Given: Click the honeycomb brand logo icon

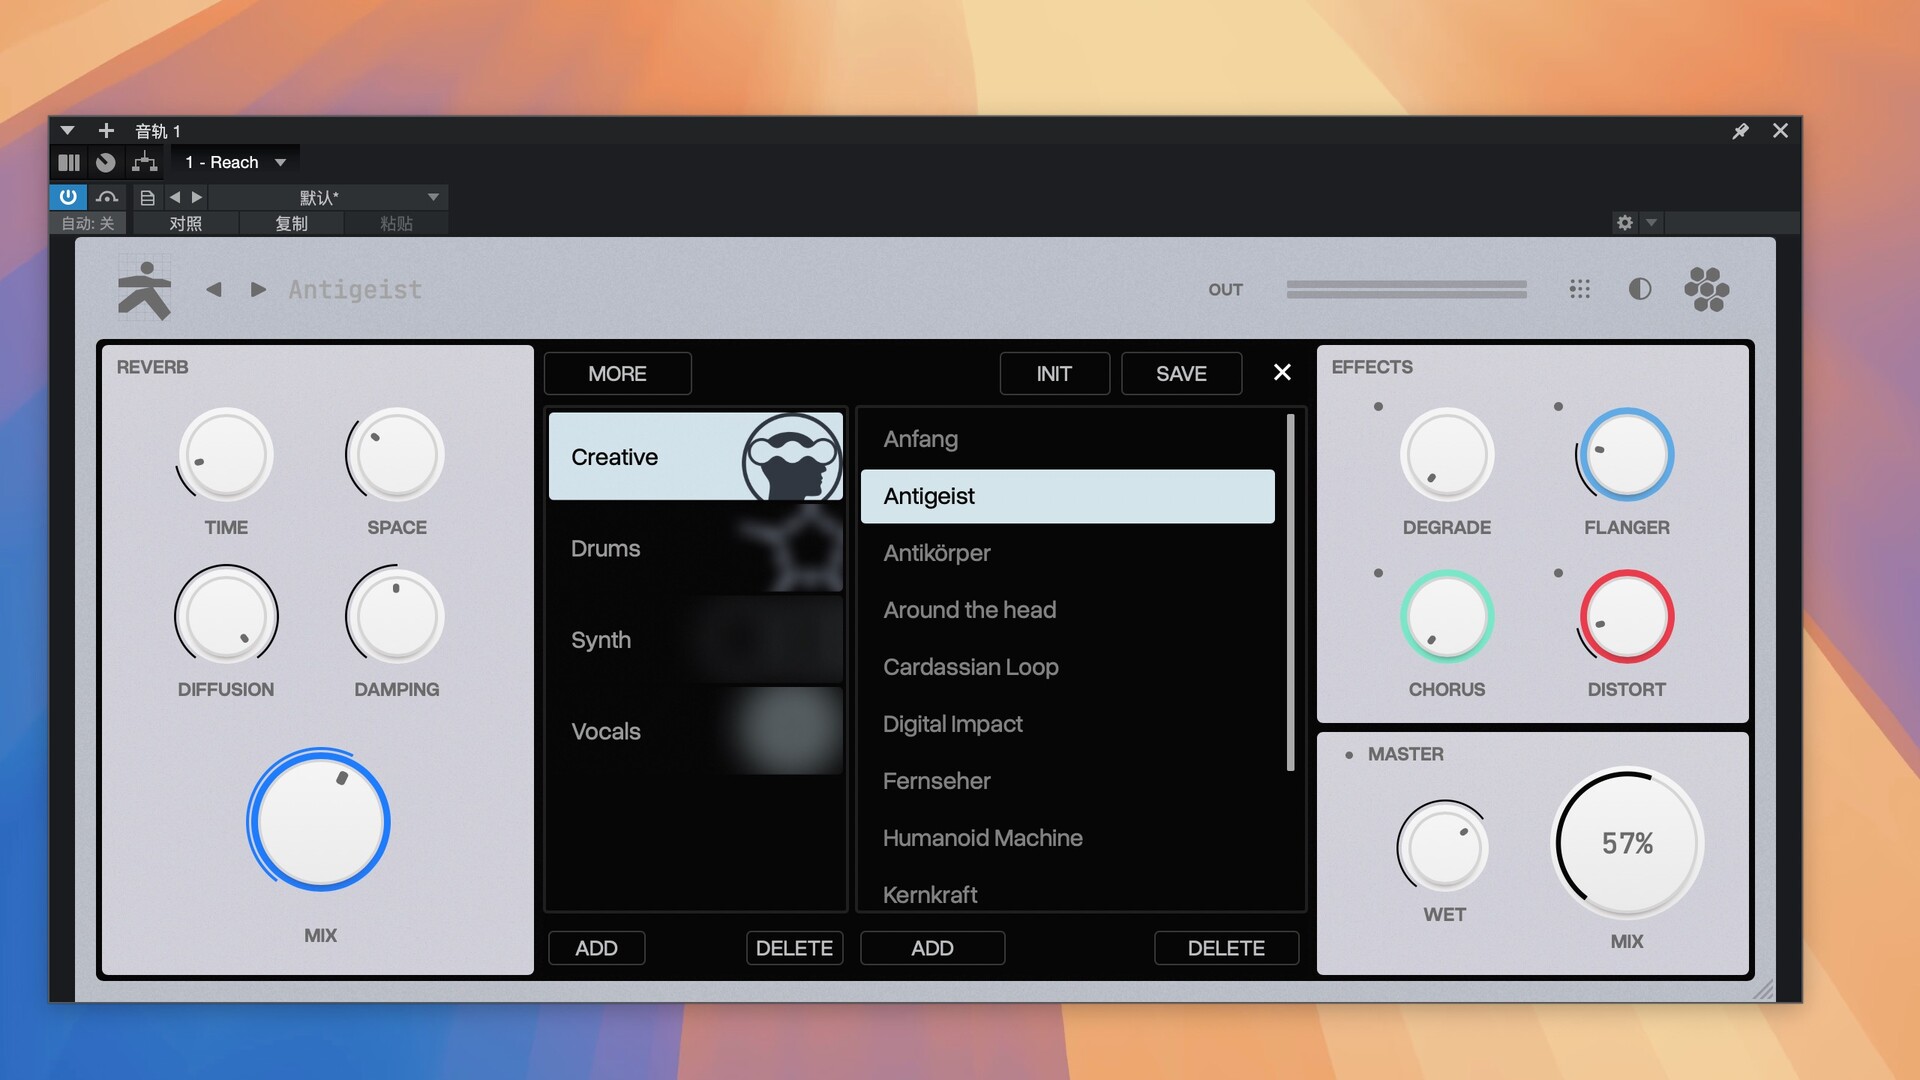Looking at the screenshot, I should [1706, 289].
